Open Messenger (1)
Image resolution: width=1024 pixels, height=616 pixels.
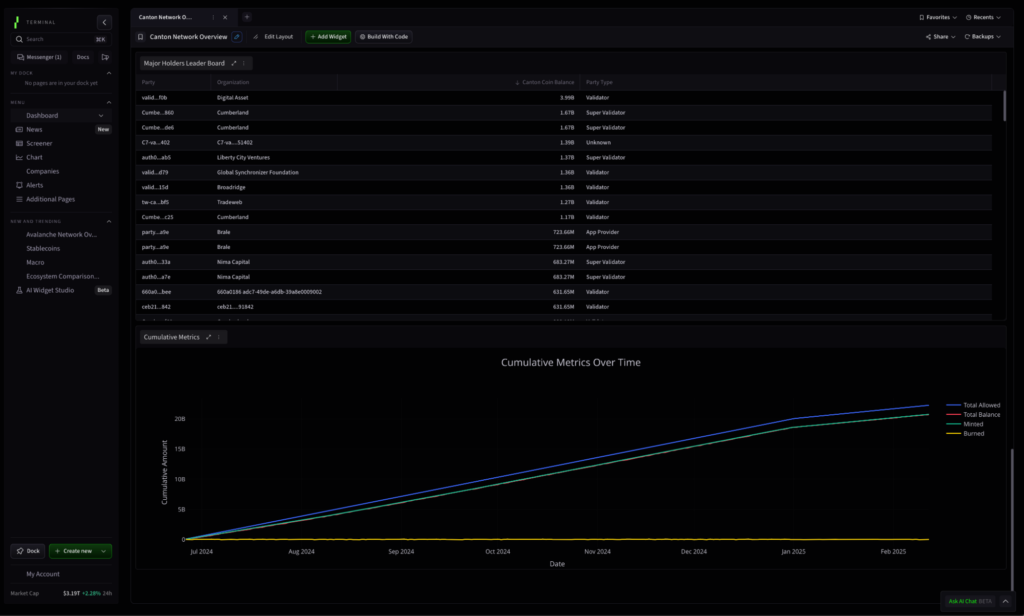pyautogui.click(x=39, y=57)
